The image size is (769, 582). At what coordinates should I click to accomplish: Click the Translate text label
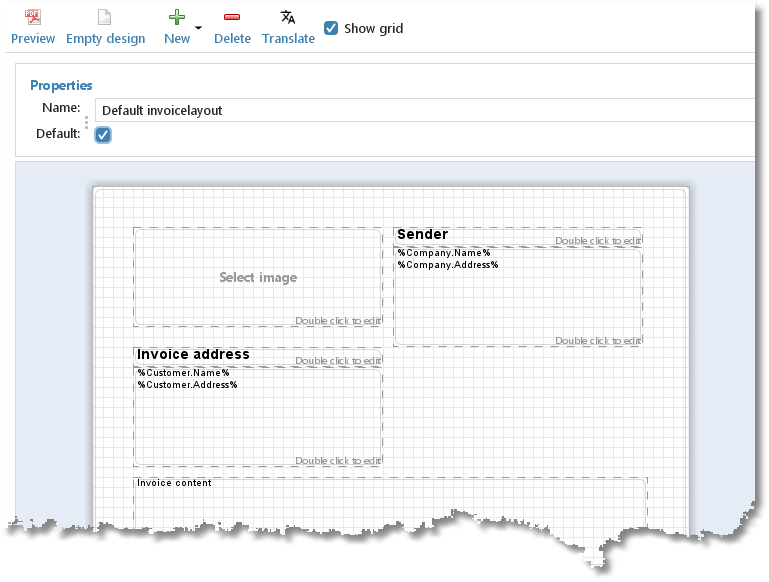[x=288, y=39]
